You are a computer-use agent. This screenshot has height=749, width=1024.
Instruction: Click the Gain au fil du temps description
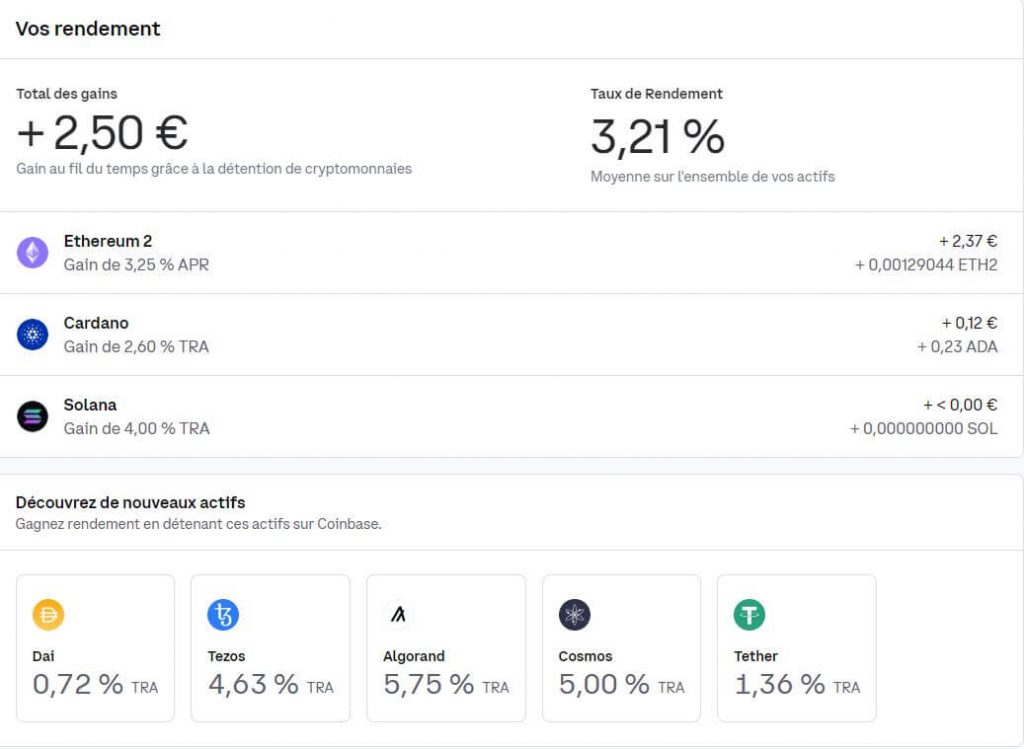click(214, 168)
